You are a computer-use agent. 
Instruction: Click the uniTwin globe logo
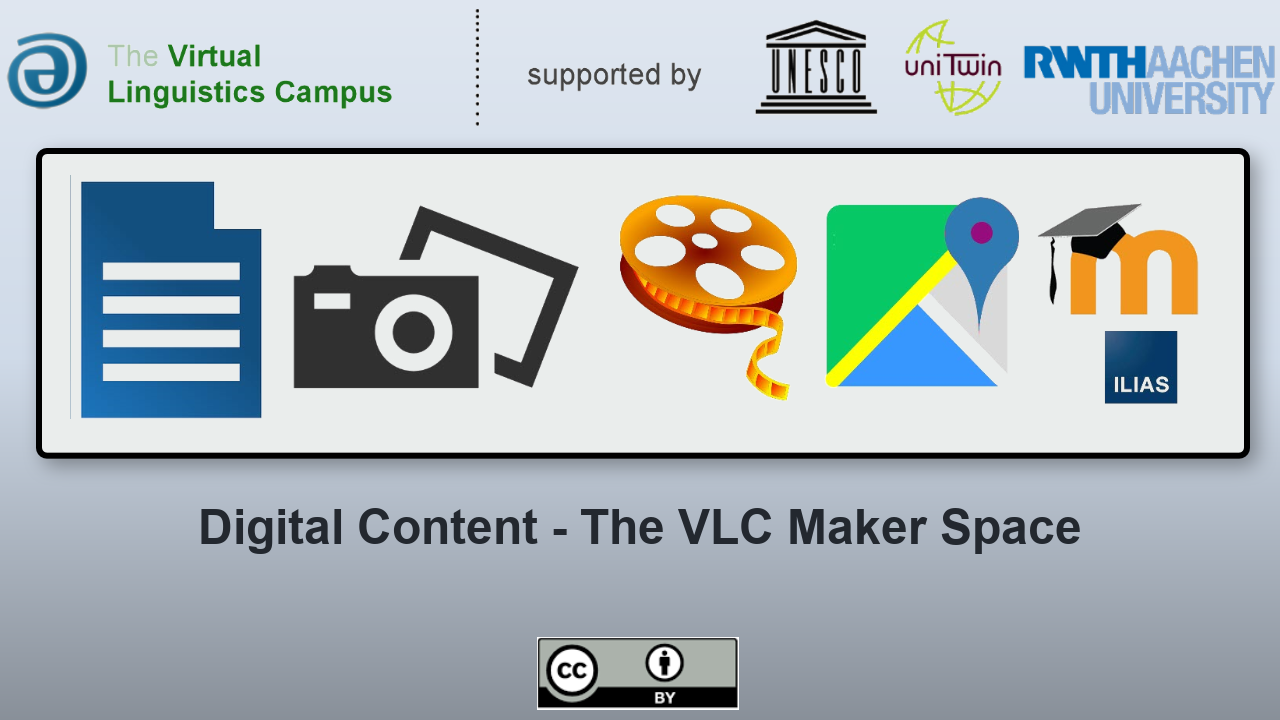[953, 67]
